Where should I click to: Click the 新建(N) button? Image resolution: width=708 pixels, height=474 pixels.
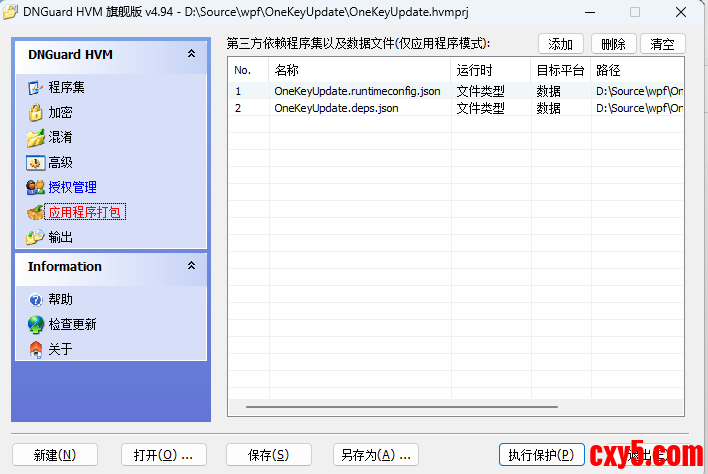click(x=55, y=455)
